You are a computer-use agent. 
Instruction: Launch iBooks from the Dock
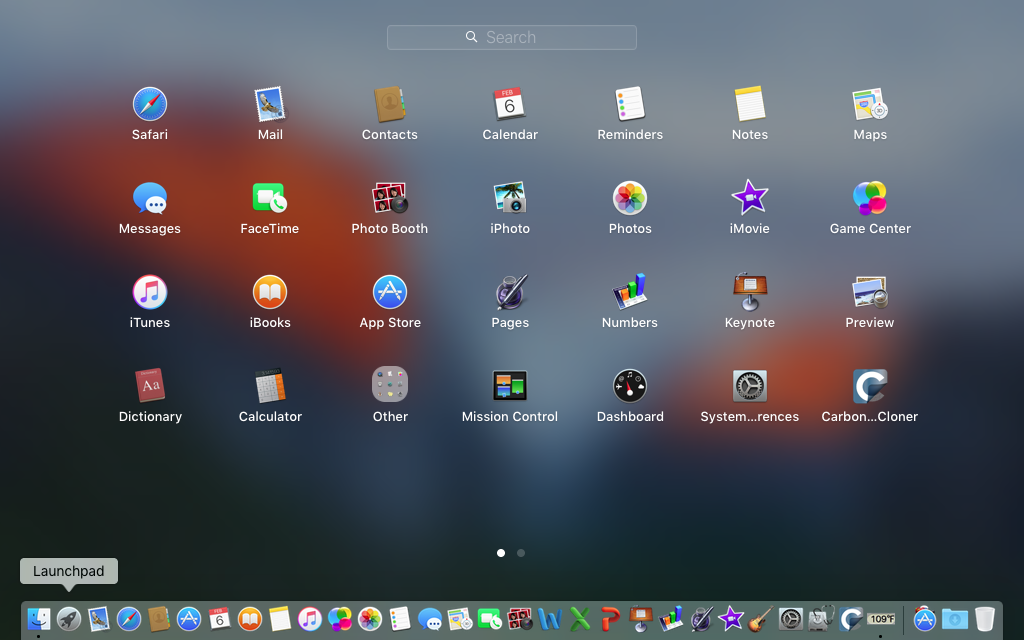(249, 619)
